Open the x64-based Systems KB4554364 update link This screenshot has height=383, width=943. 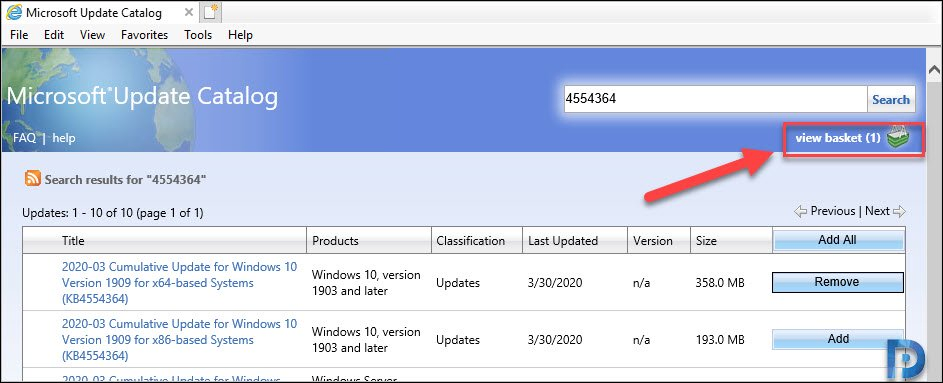click(x=179, y=283)
